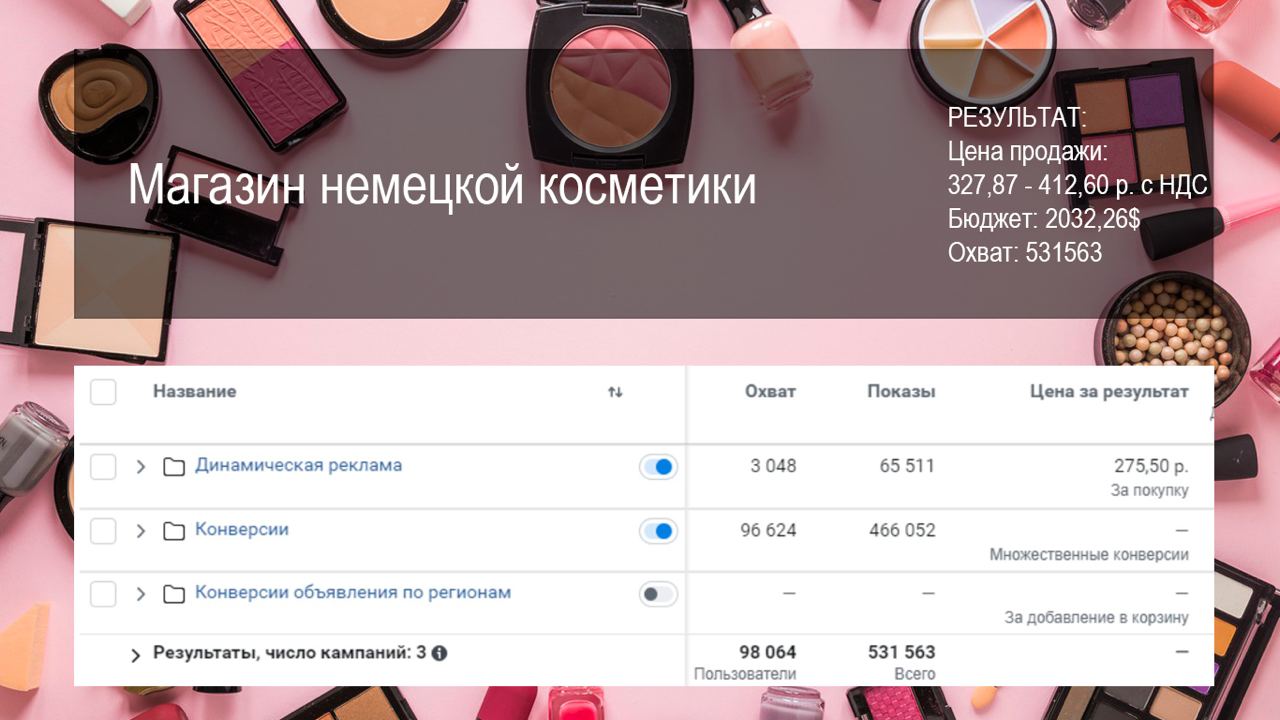
Task: Turn off the Динамическая реклама campaign toggle
Action: [658, 467]
